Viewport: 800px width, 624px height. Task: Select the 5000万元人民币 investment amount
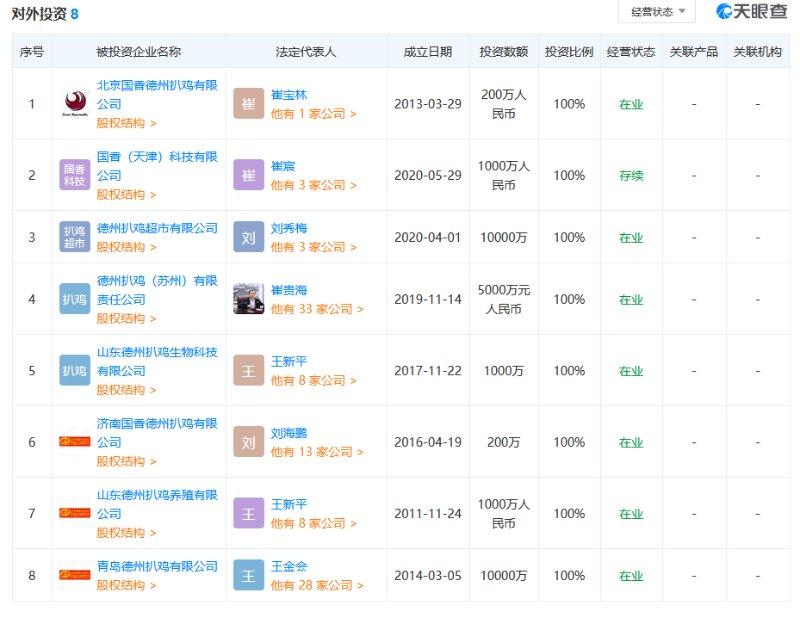tap(504, 299)
